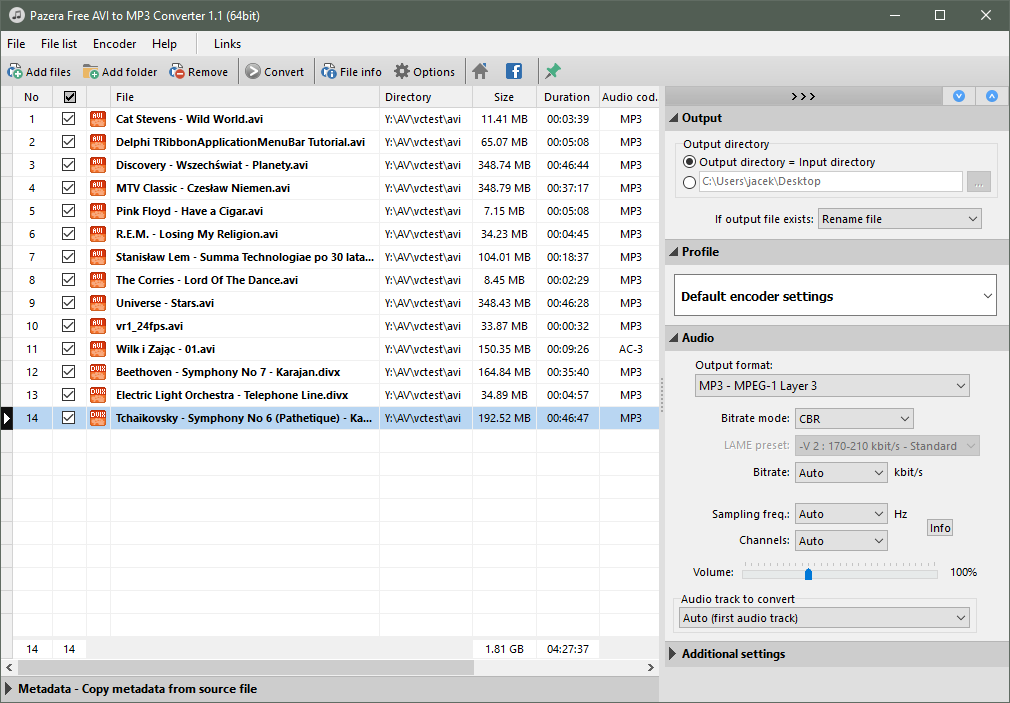Click the blue down-arrow panel icon
The height and width of the screenshot is (703, 1010).
point(959,96)
